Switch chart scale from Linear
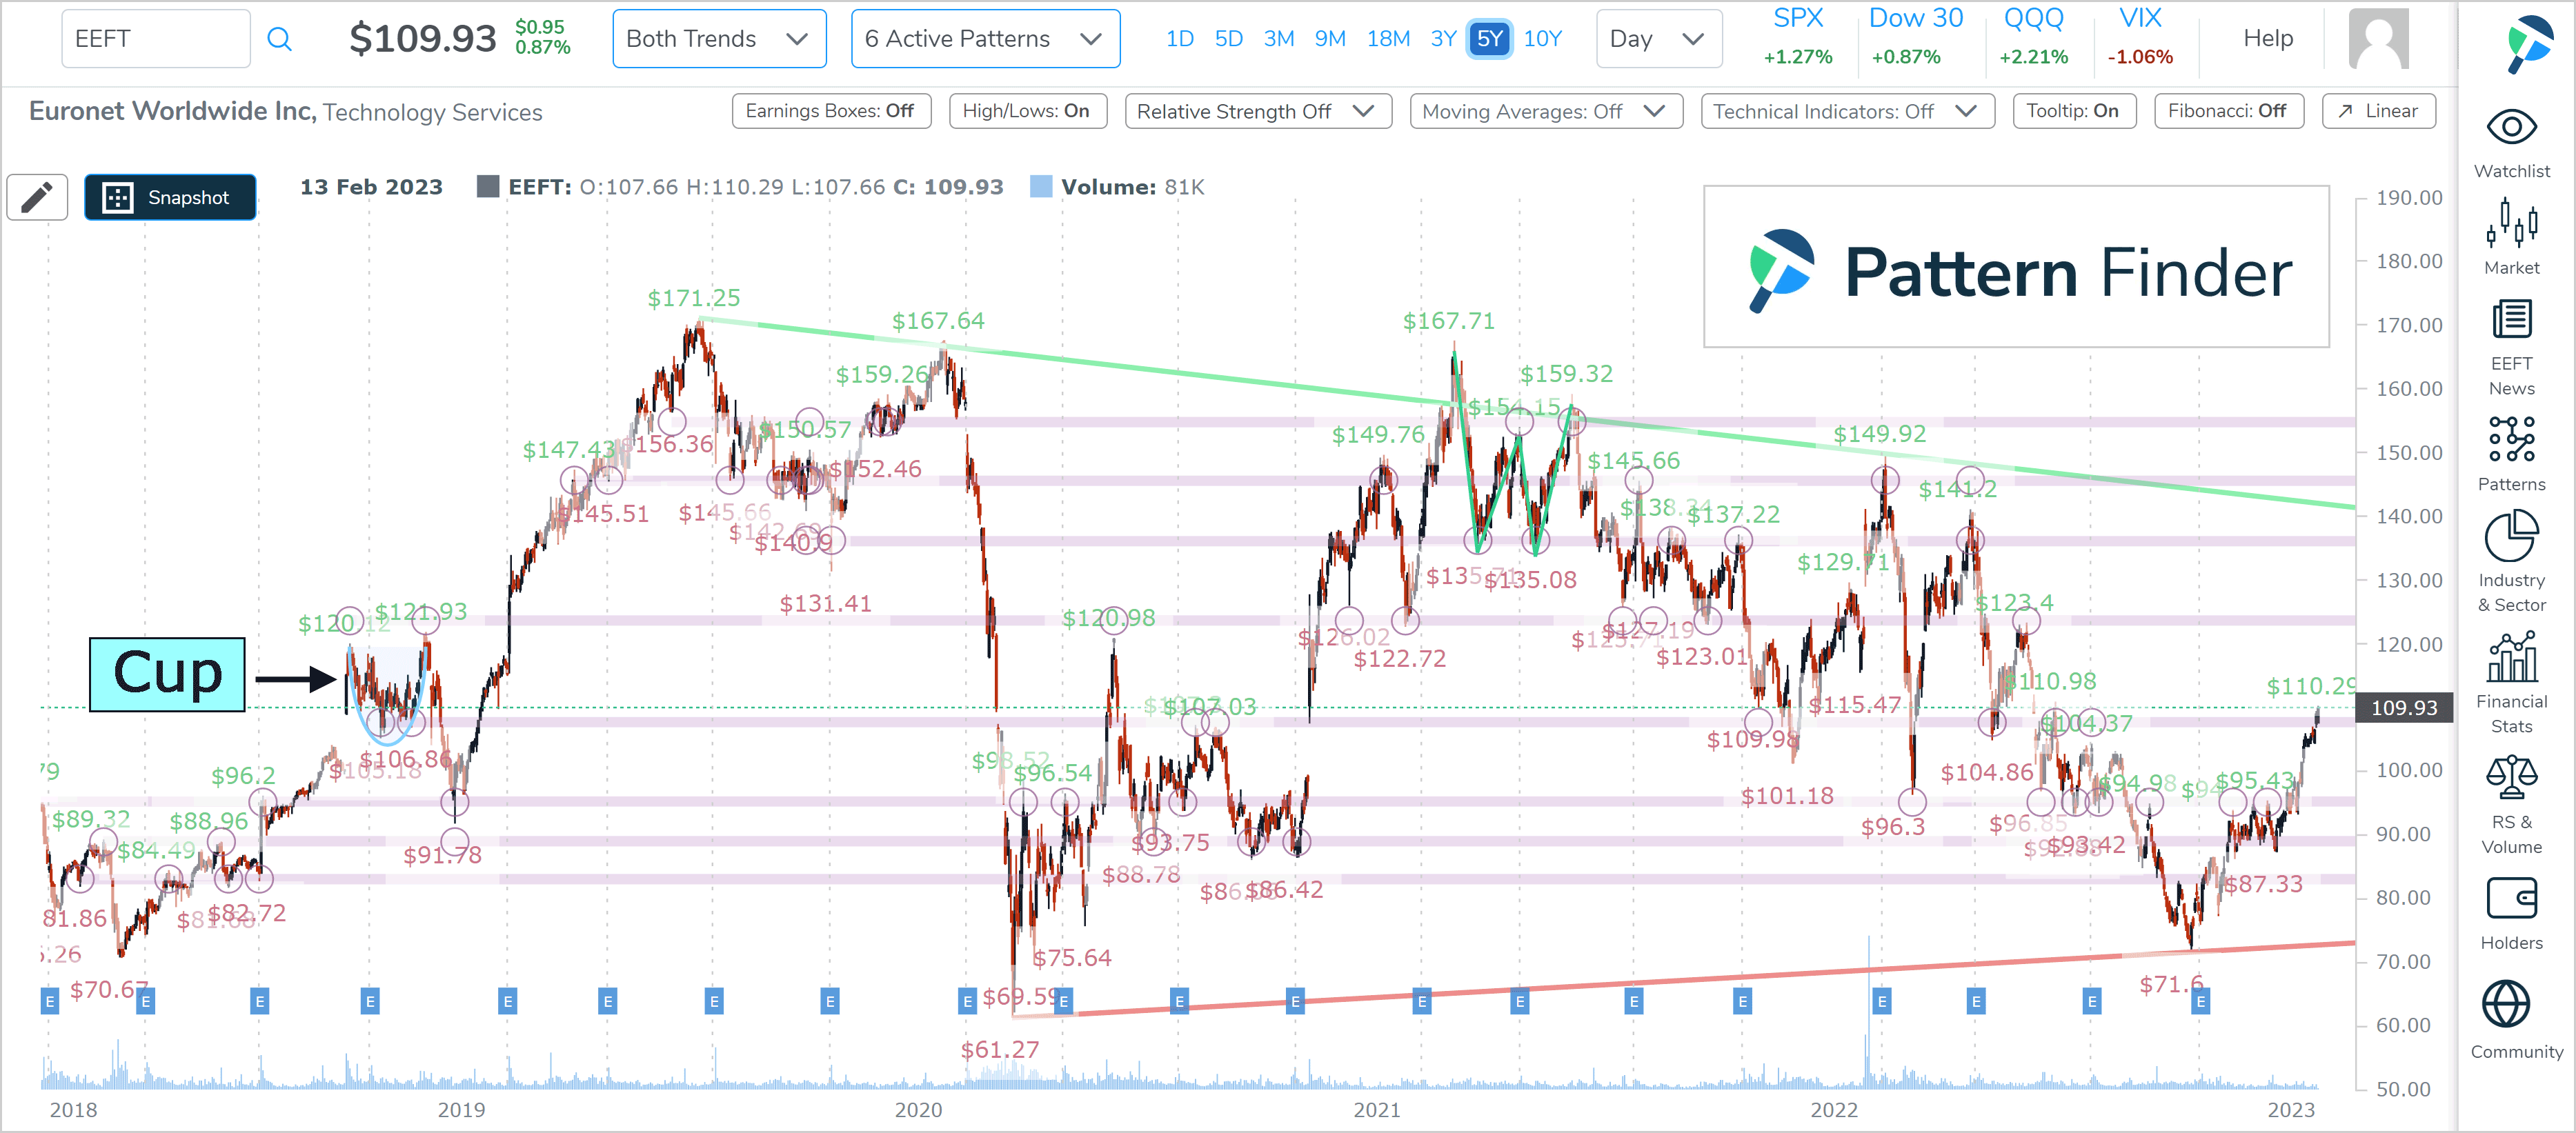This screenshot has height=1133, width=2576. tap(2378, 111)
